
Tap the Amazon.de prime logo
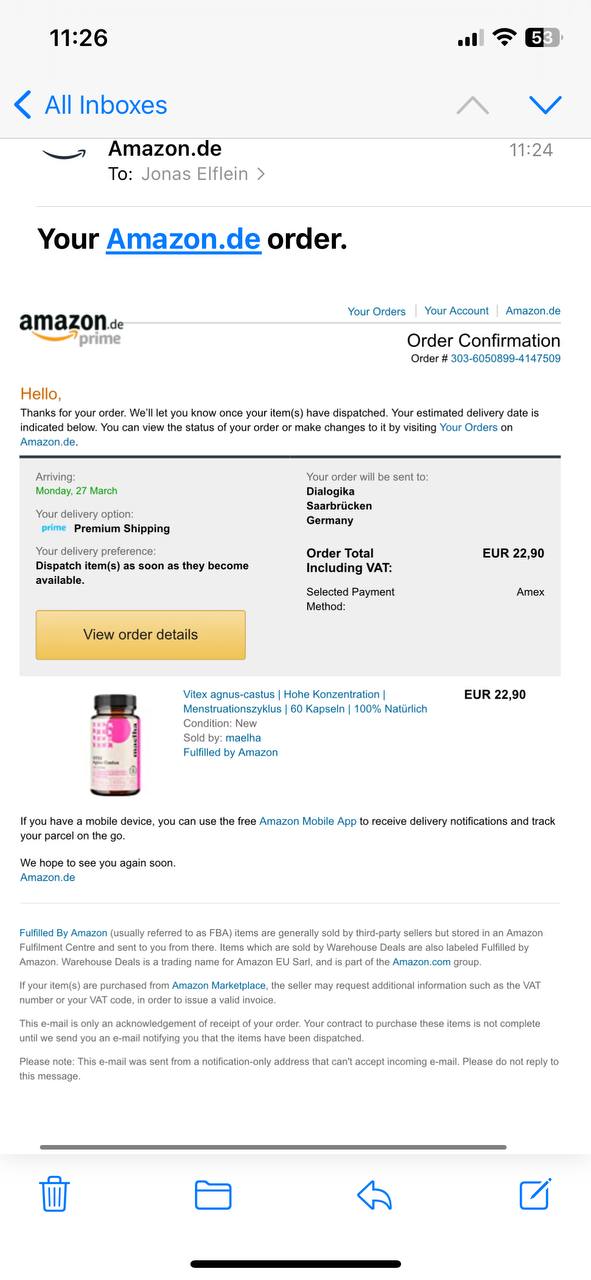click(x=71, y=328)
